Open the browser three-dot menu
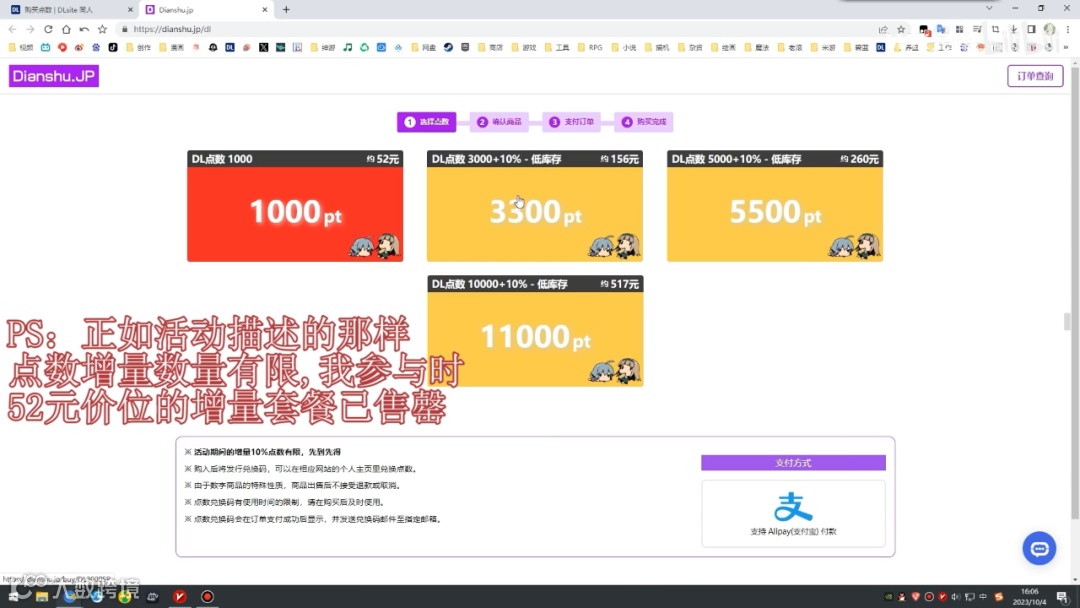Image resolution: width=1080 pixels, height=608 pixels. click(x=1068, y=29)
